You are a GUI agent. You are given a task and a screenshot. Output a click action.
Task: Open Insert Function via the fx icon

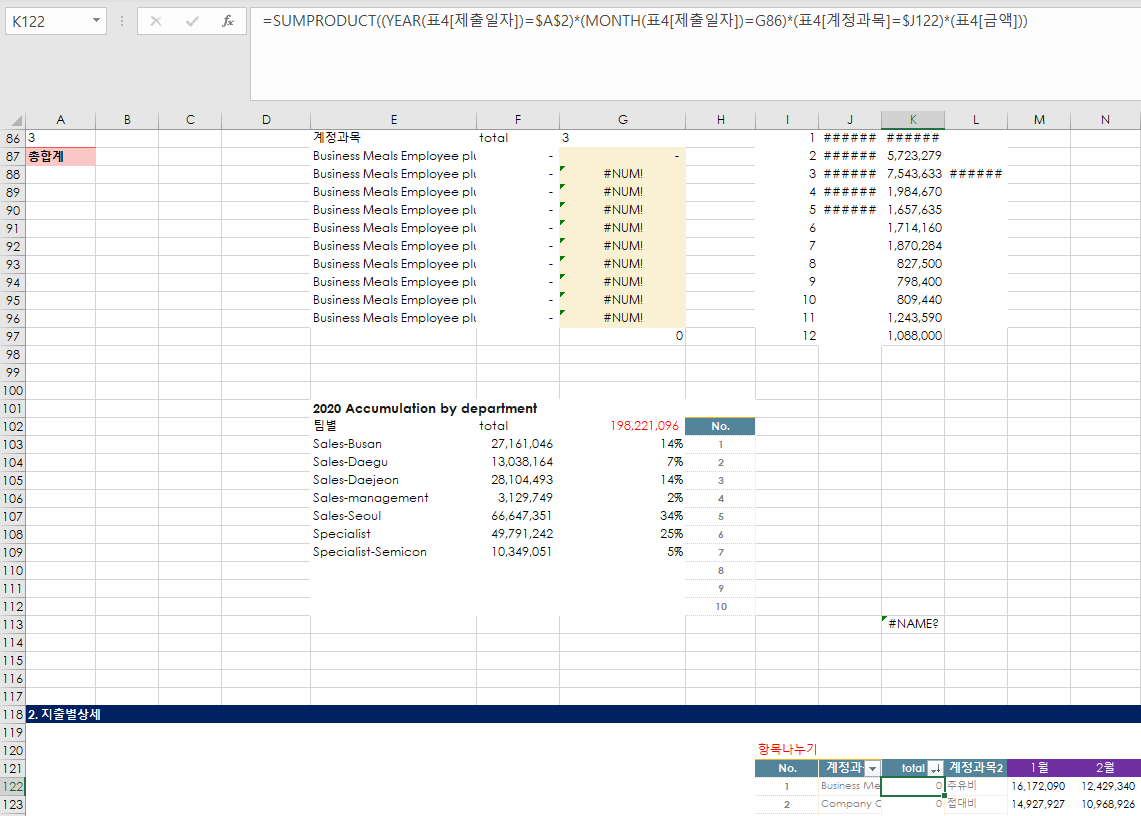pos(228,21)
